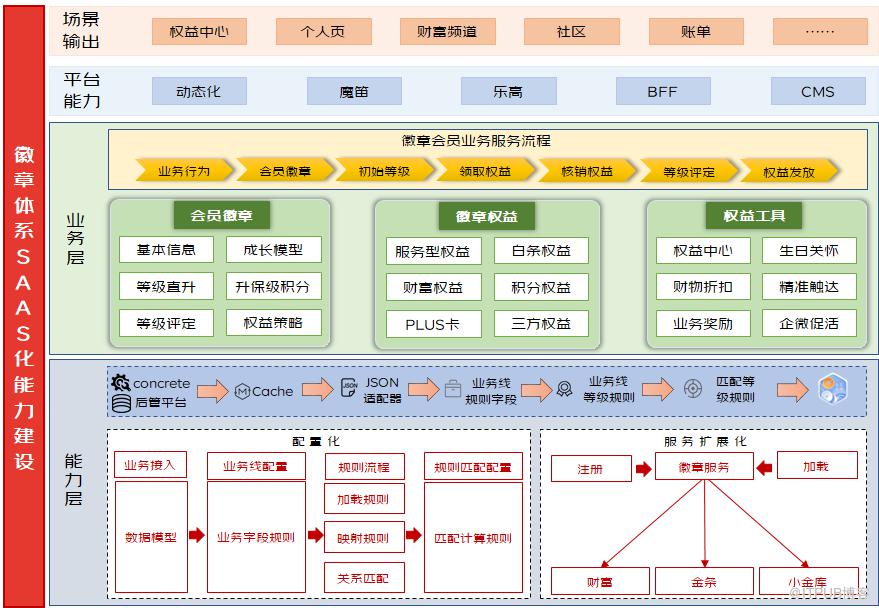879x608 pixels.
Task: Click the Cache hexagon icon
Action: tap(242, 391)
